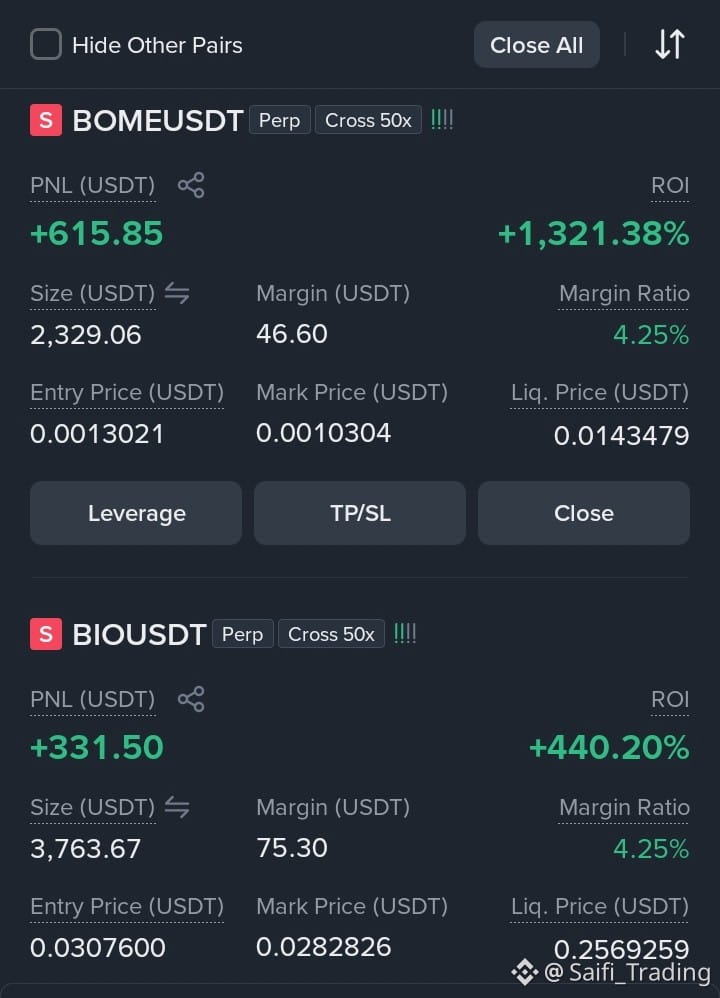Tap Entry Price (USDT) label under BIOUSDT

[x=127, y=906]
